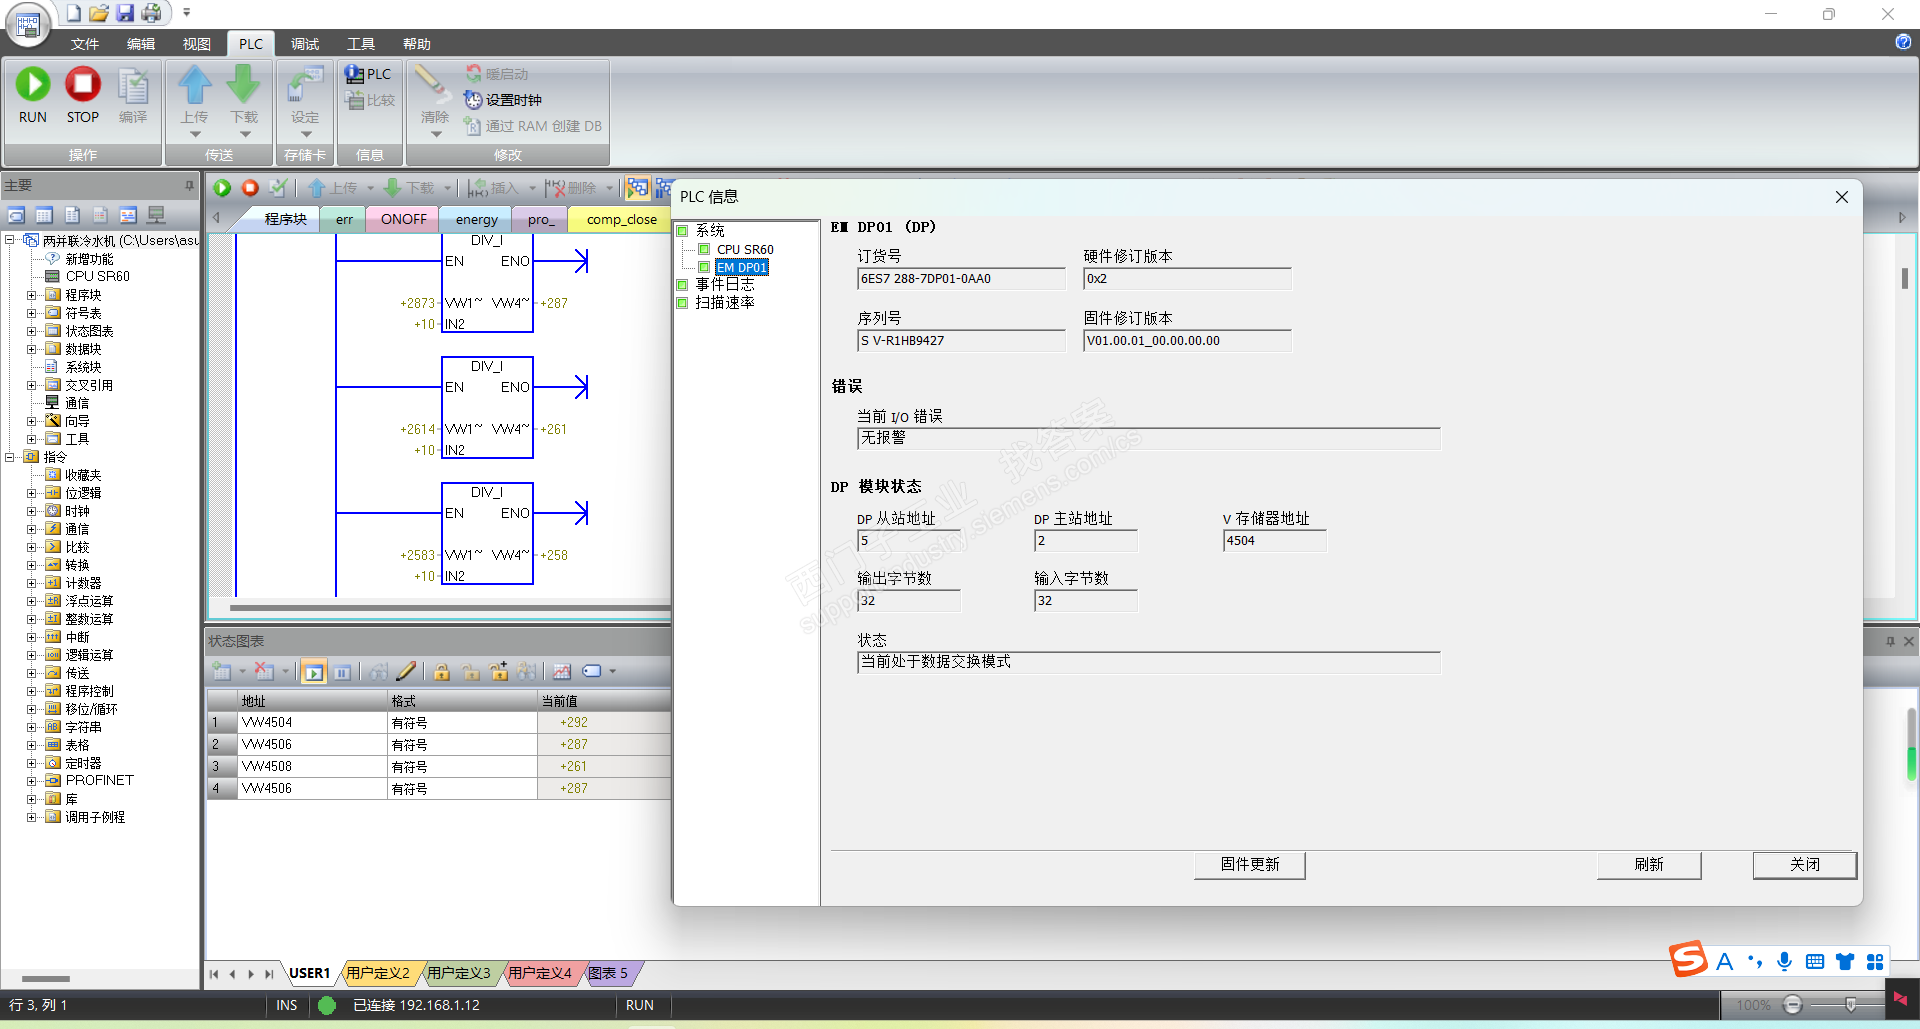Select 事件日志 in PLC 信息 tree
Image resolution: width=1920 pixels, height=1029 pixels.
[x=725, y=285]
